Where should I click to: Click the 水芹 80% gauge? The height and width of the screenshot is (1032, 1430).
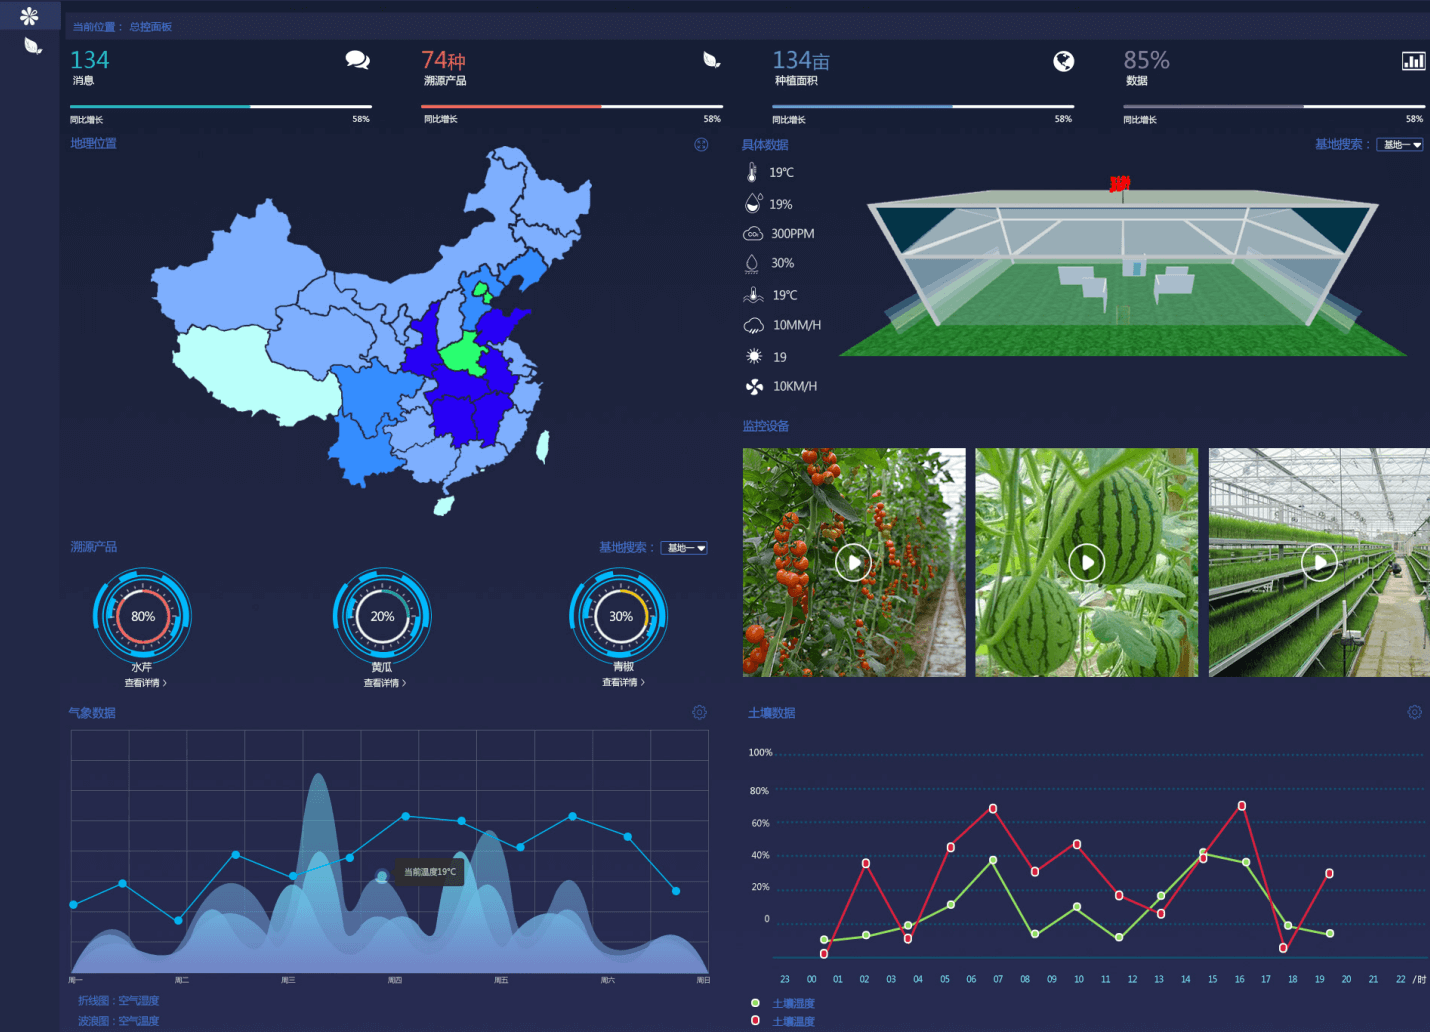tap(142, 616)
